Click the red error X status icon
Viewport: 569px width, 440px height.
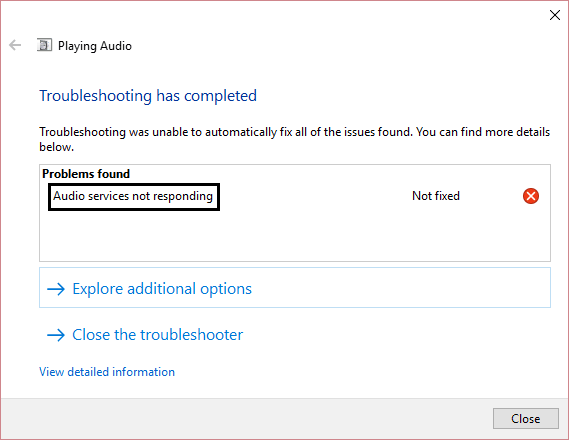pyautogui.click(x=531, y=196)
